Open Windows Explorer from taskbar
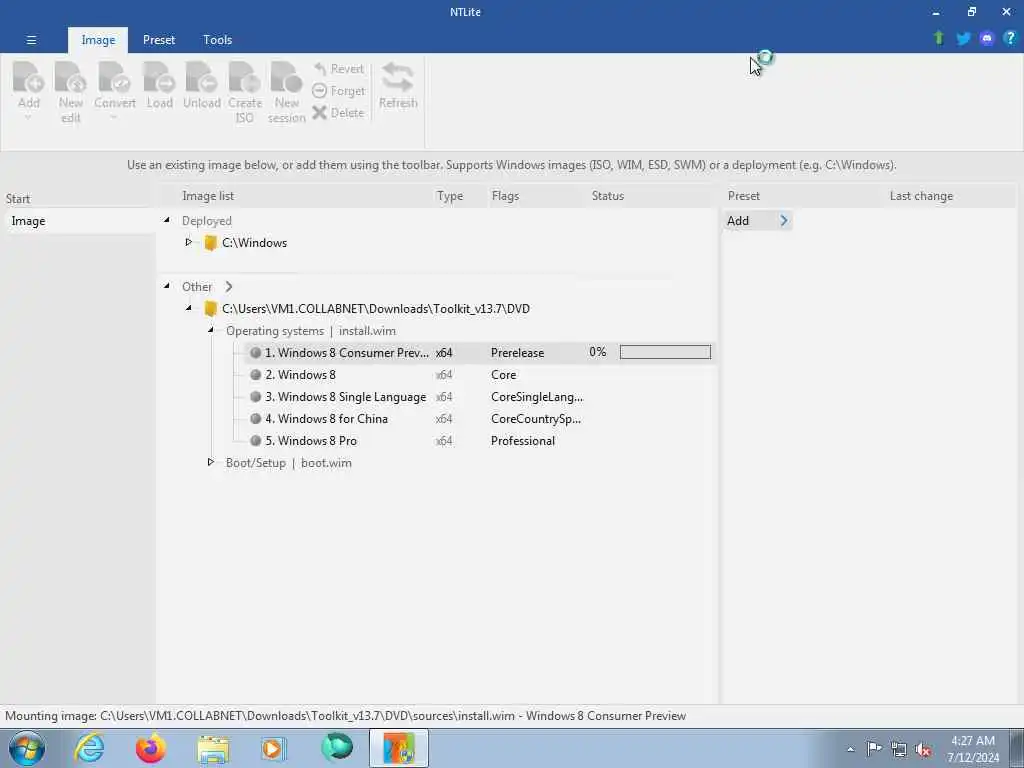Viewport: 1024px width, 768px height. pyautogui.click(x=213, y=749)
